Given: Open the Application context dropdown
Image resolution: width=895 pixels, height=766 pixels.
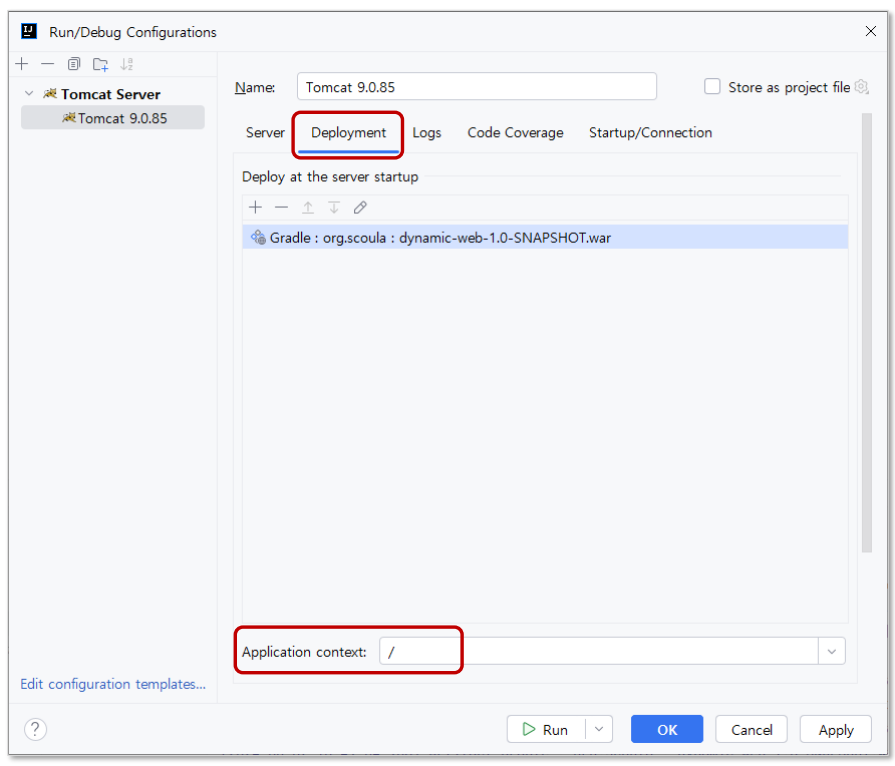Looking at the screenshot, I should click(x=832, y=651).
